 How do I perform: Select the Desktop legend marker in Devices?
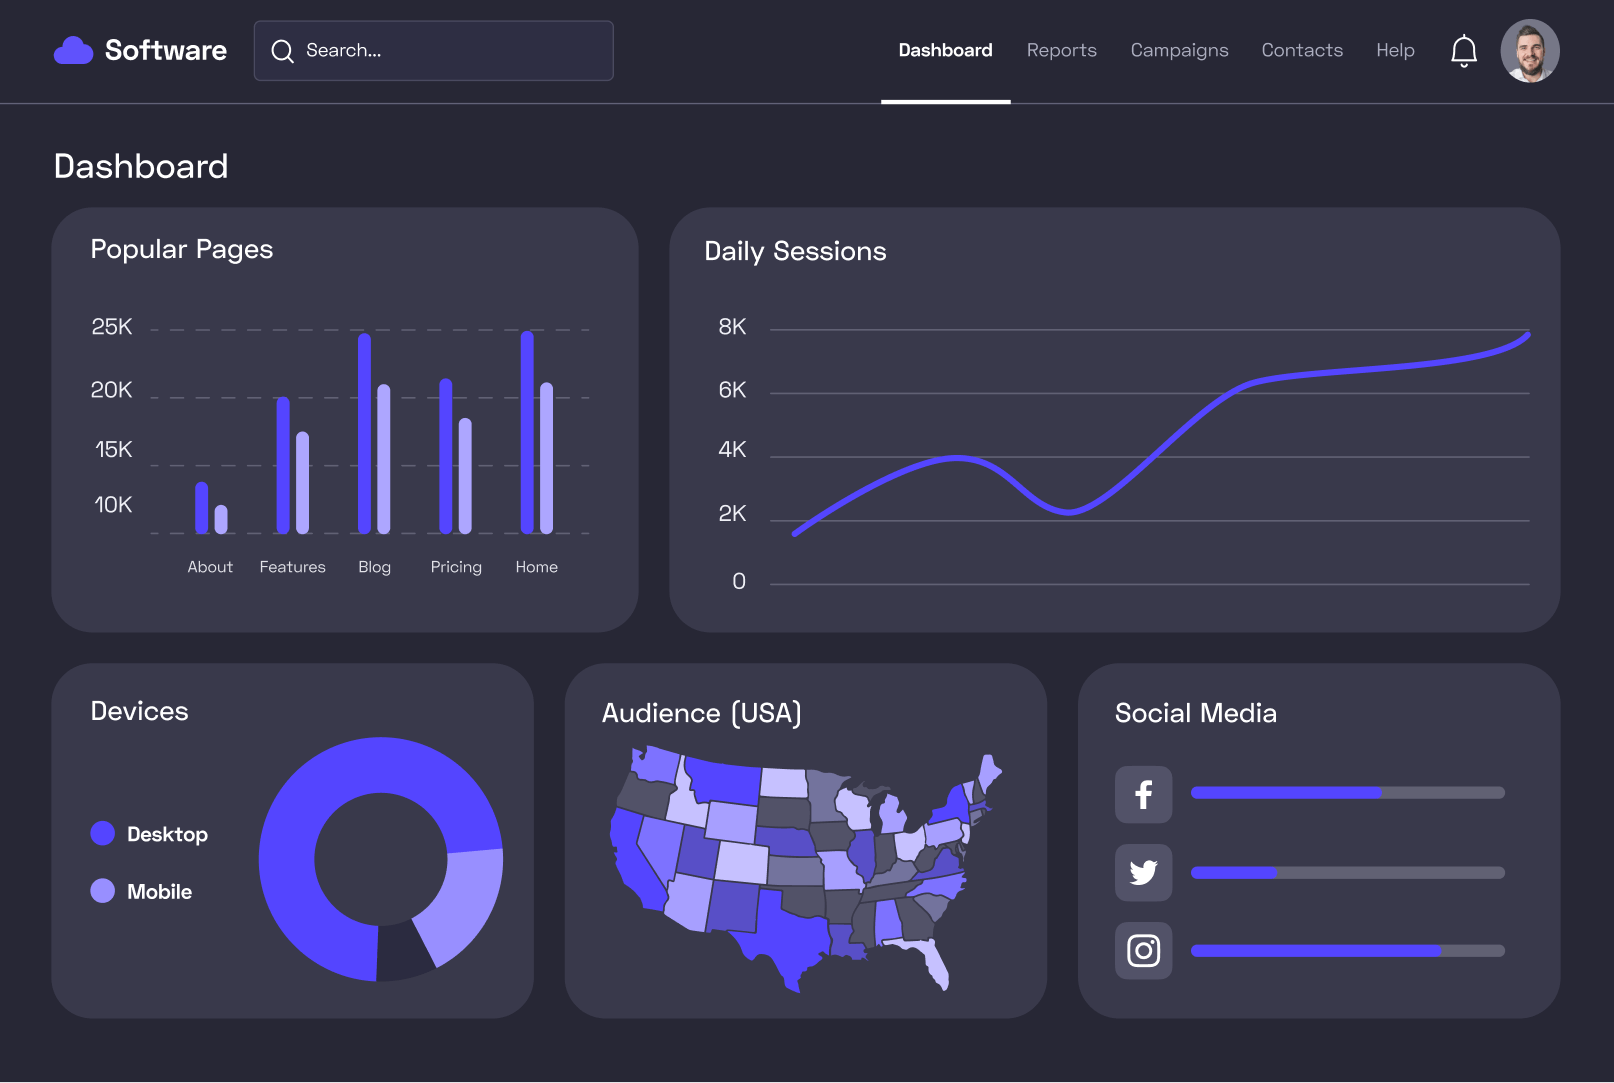click(x=103, y=833)
